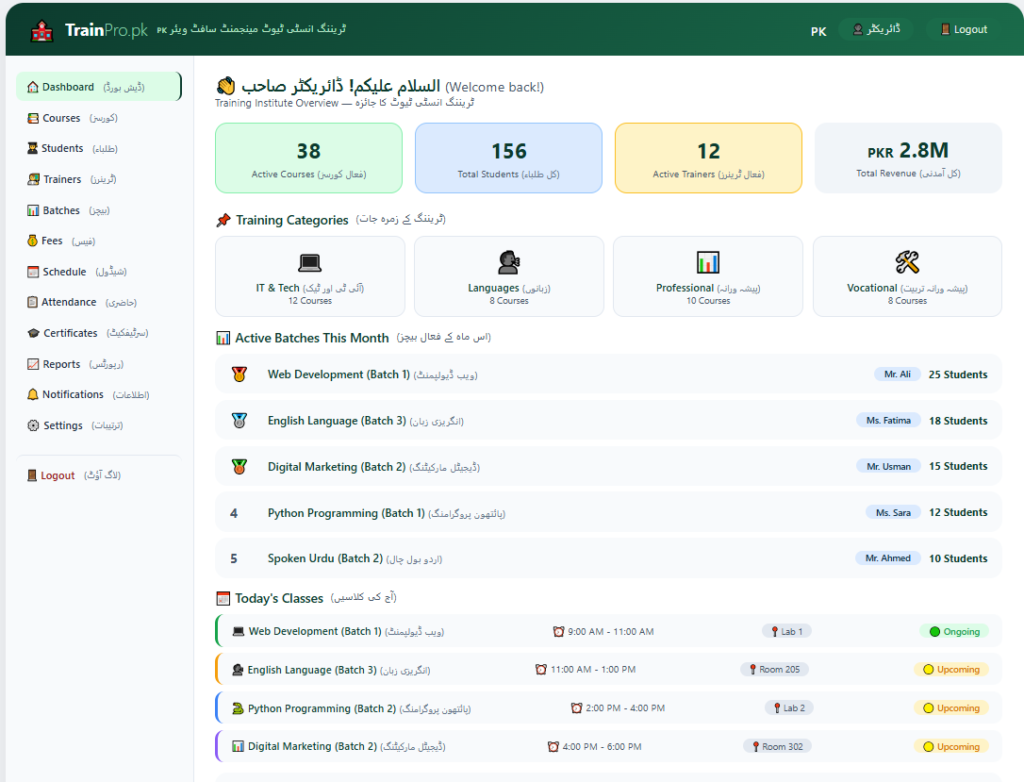Click the Room 205 location tag
1024x782 pixels.
click(x=775, y=670)
